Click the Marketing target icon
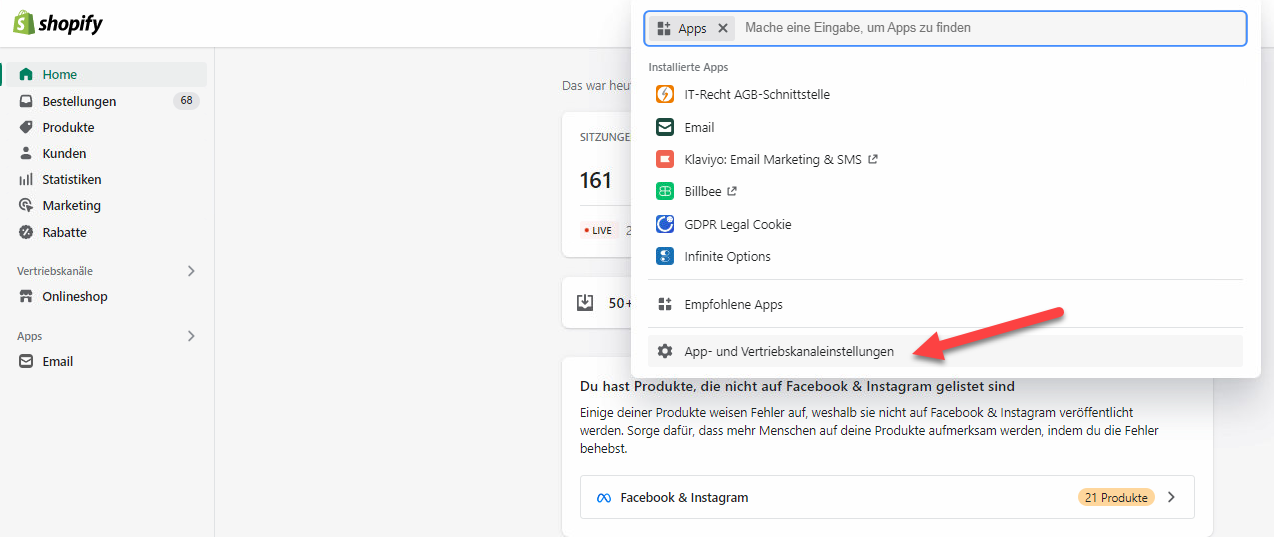1274x537 pixels. coord(26,205)
